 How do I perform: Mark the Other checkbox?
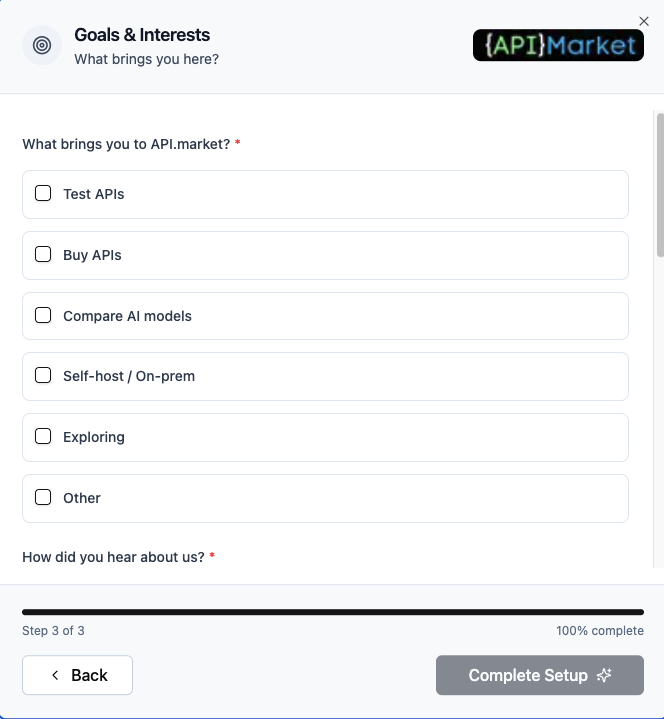[x=43, y=498]
